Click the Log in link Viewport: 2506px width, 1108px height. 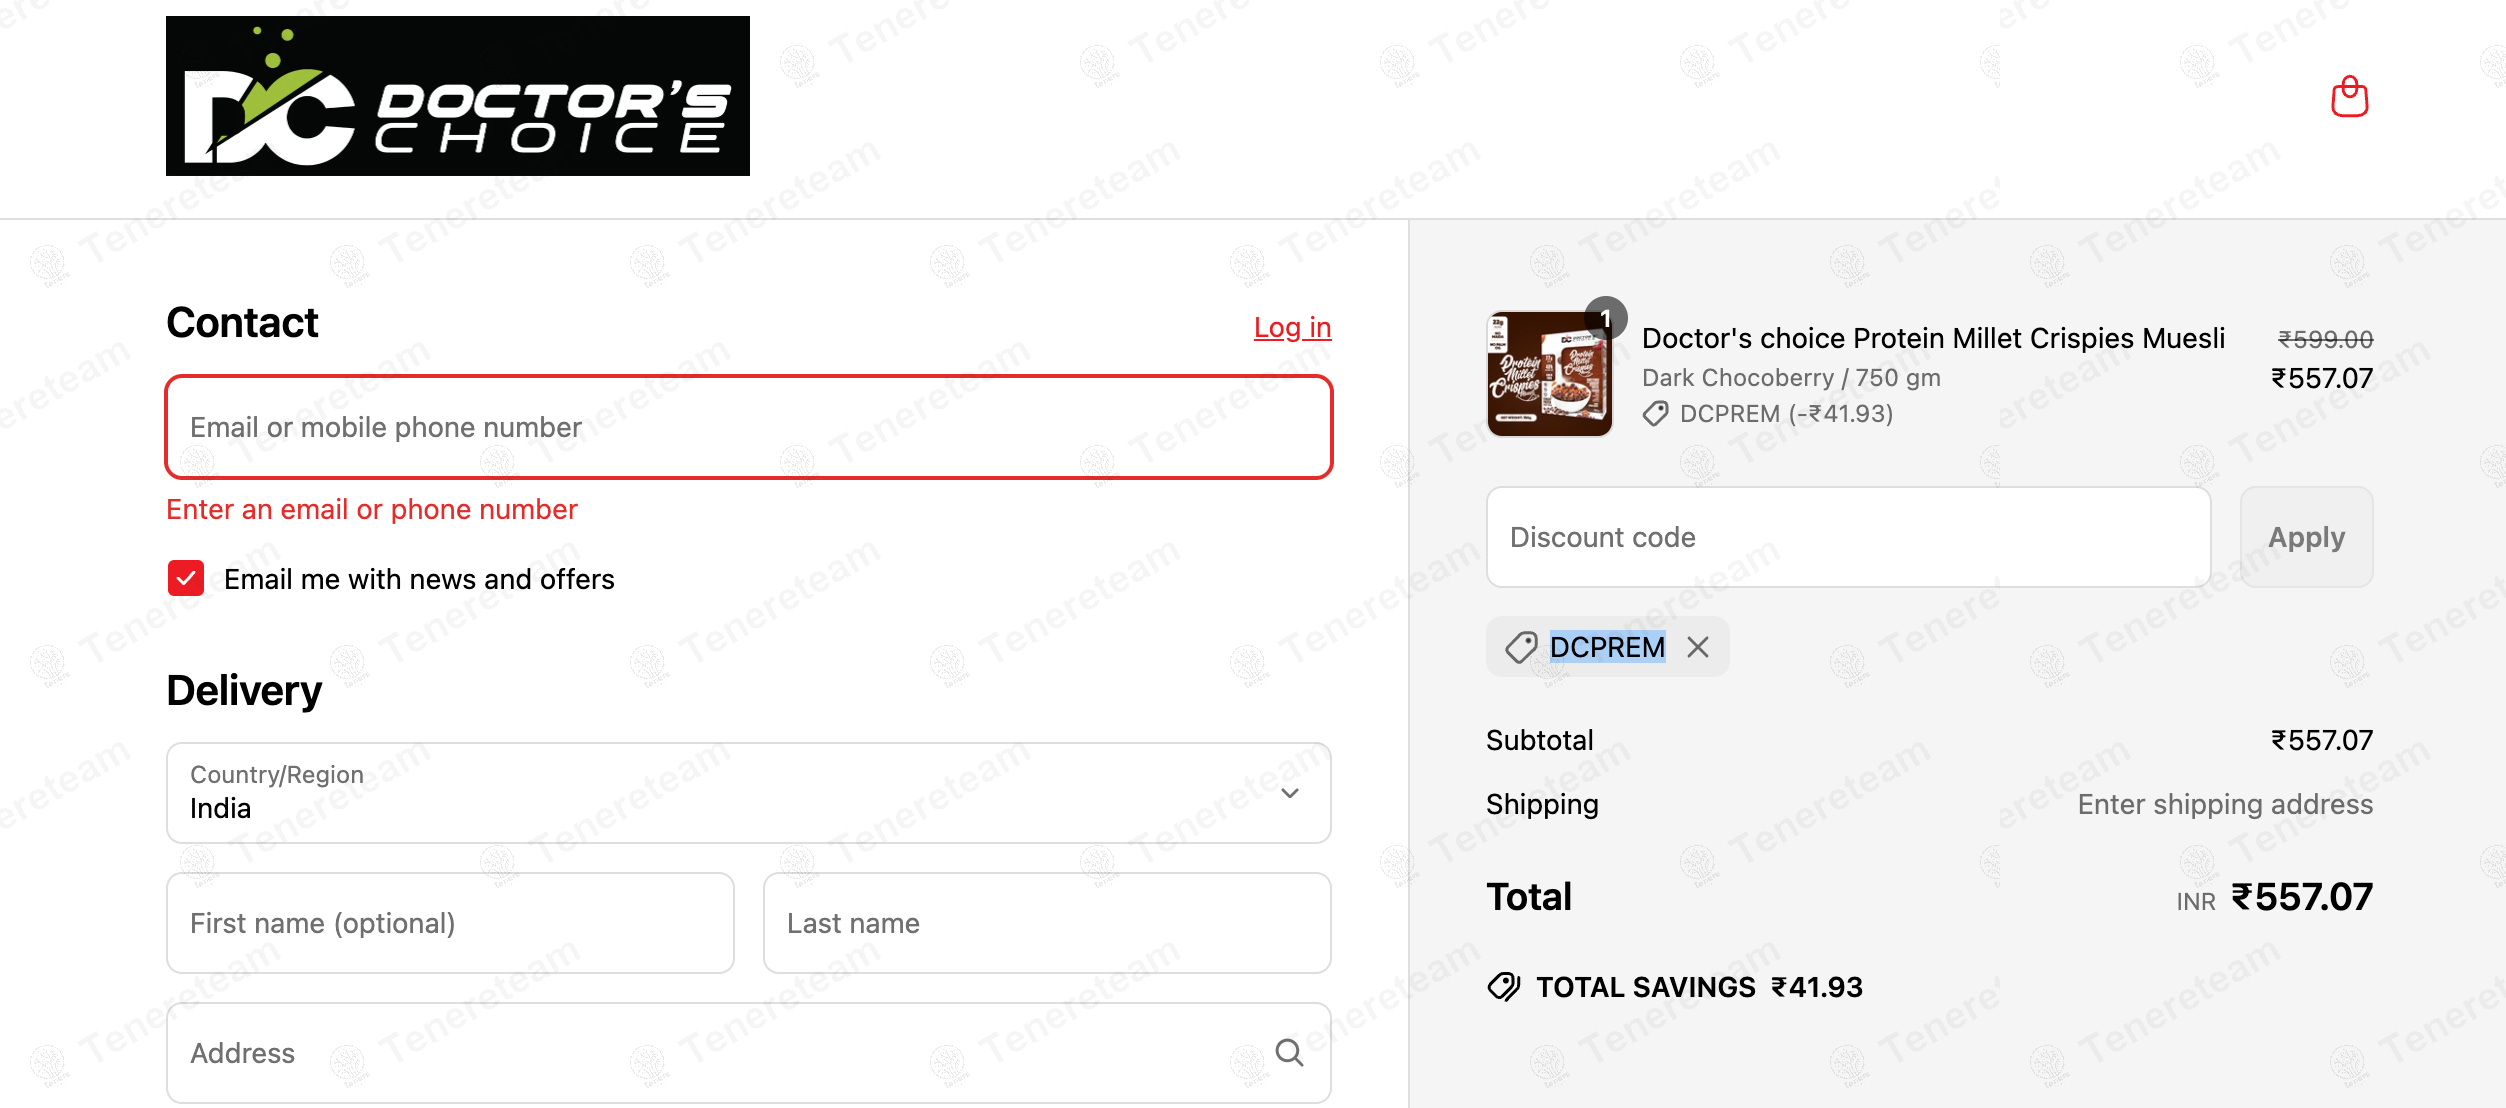click(x=1292, y=328)
